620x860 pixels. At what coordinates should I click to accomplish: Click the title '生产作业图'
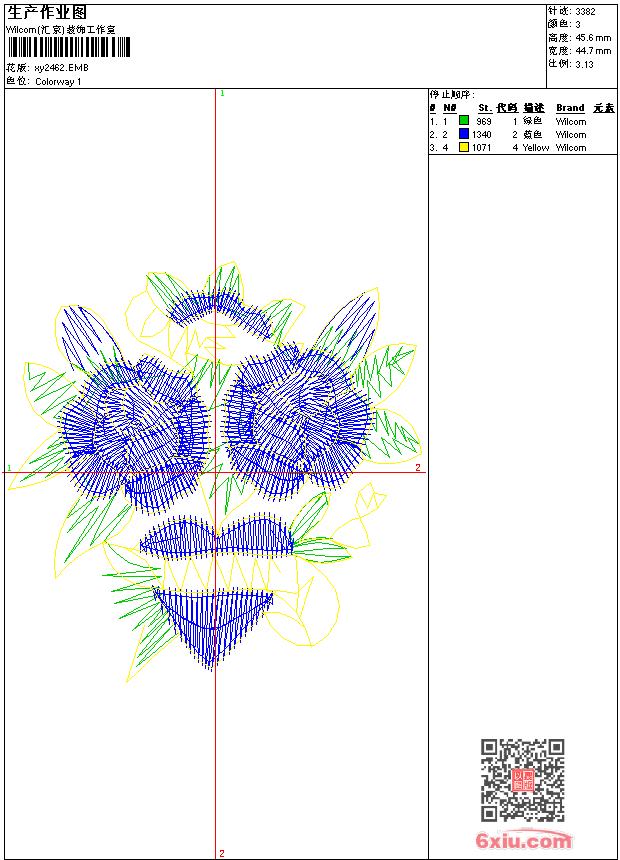[47, 13]
